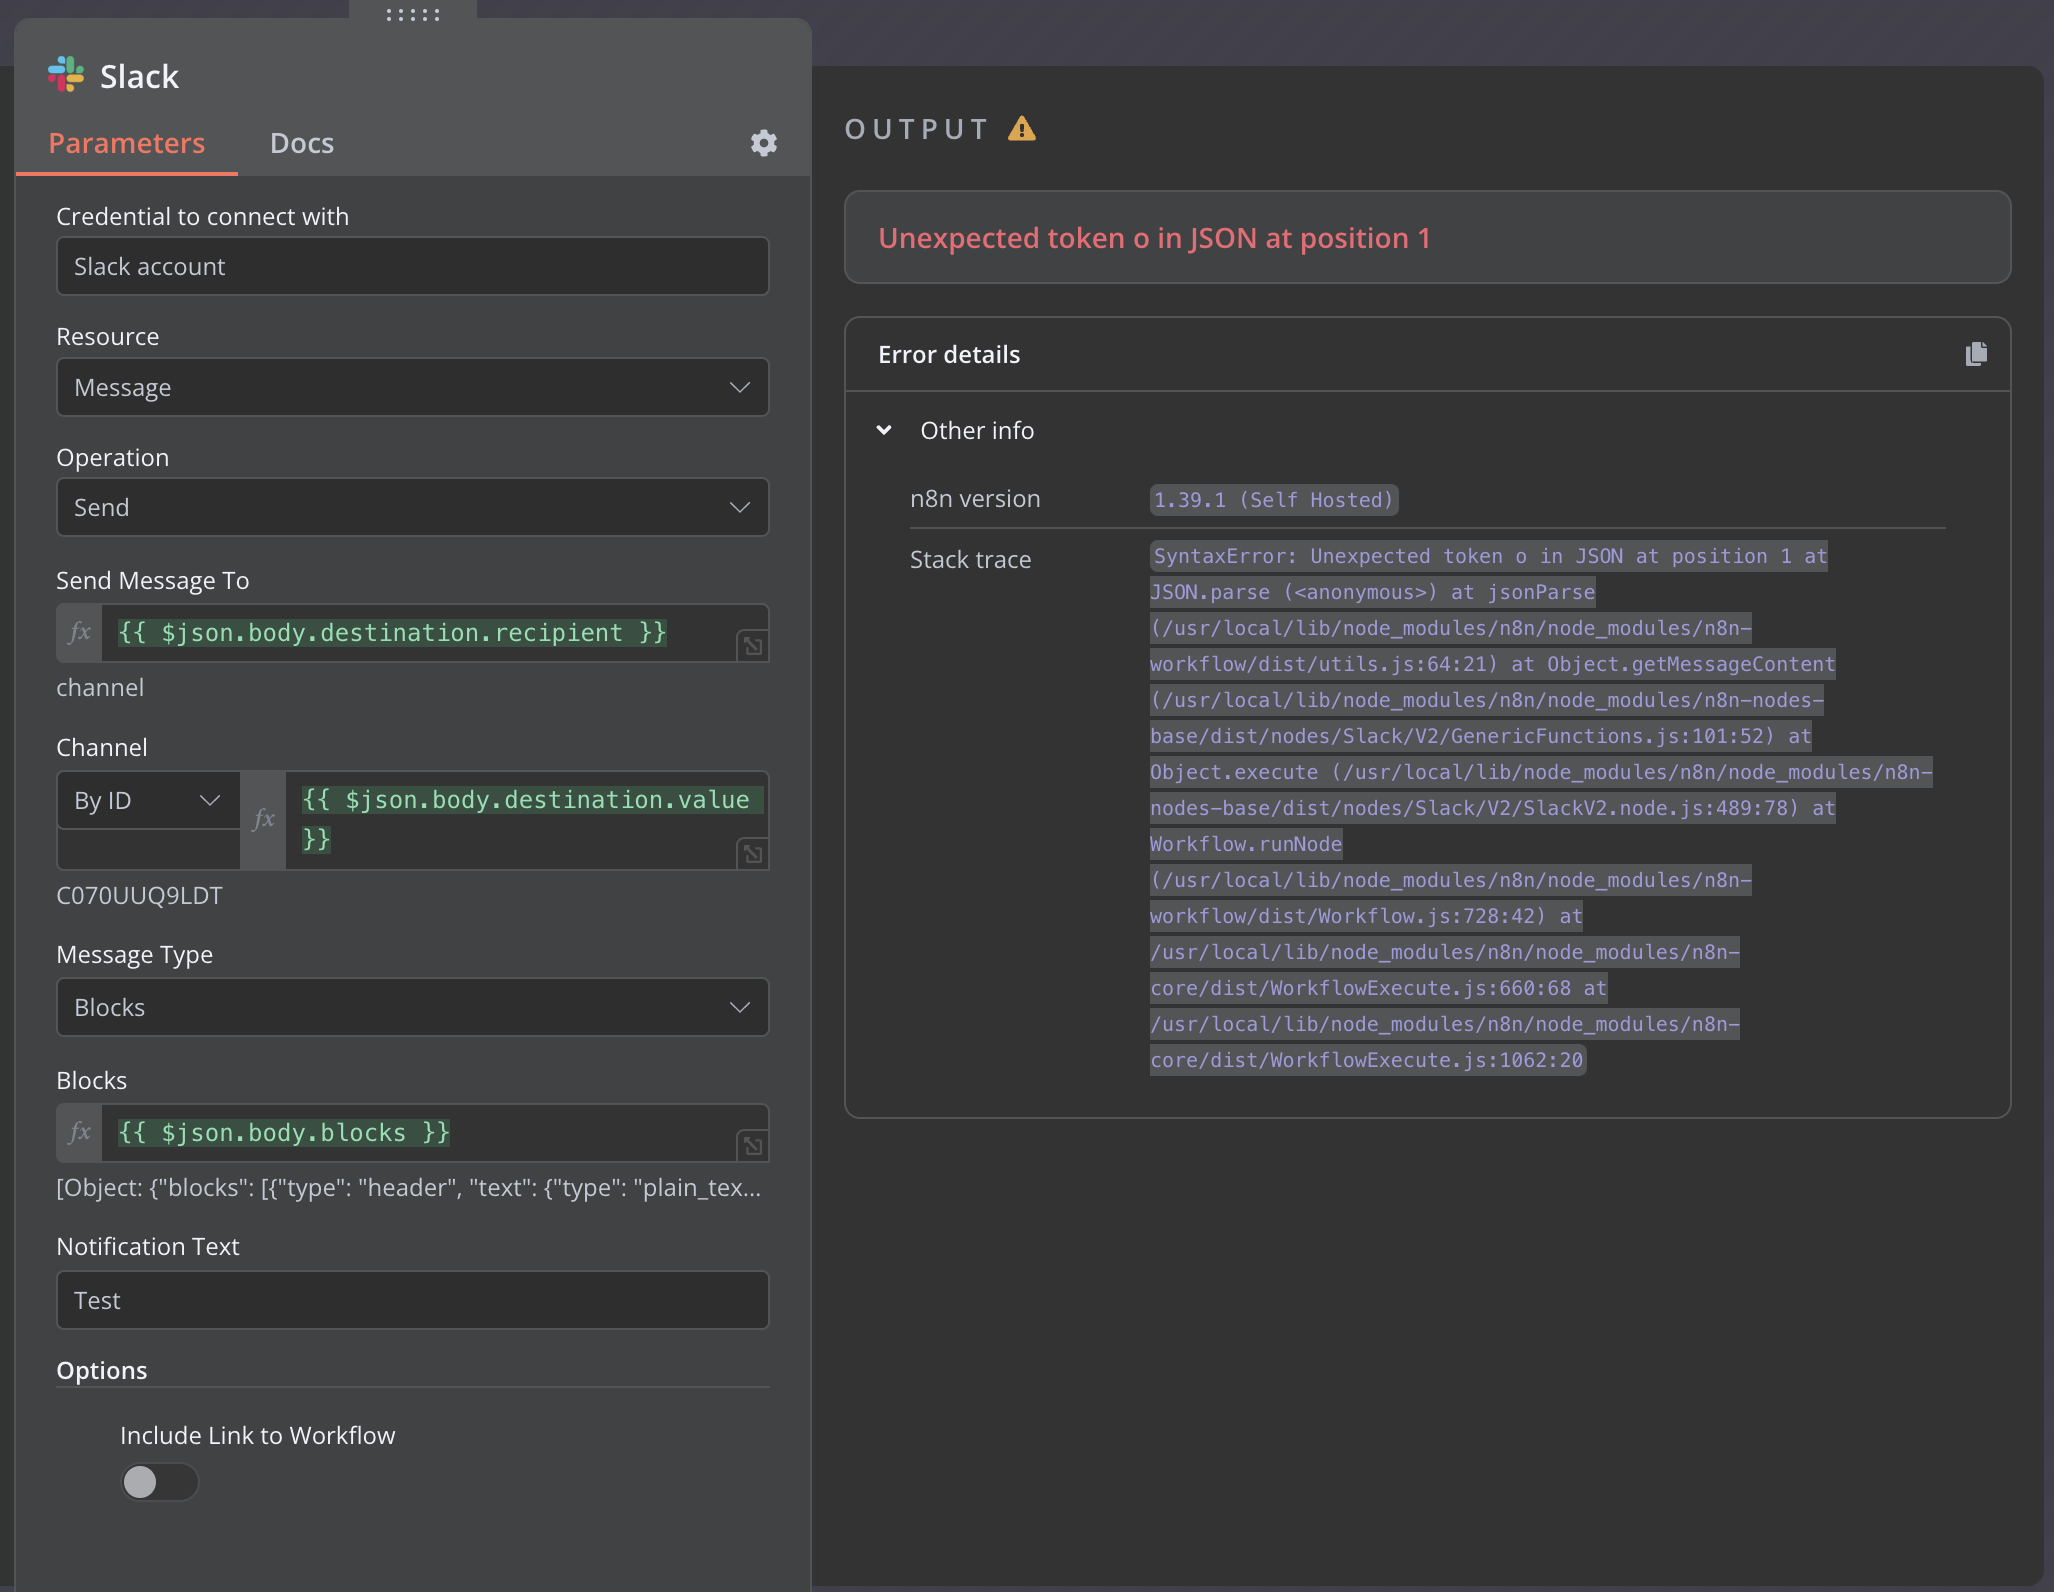Open the Resource dropdown showing Message
Image resolution: width=2054 pixels, height=1592 pixels.
pos(413,387)
